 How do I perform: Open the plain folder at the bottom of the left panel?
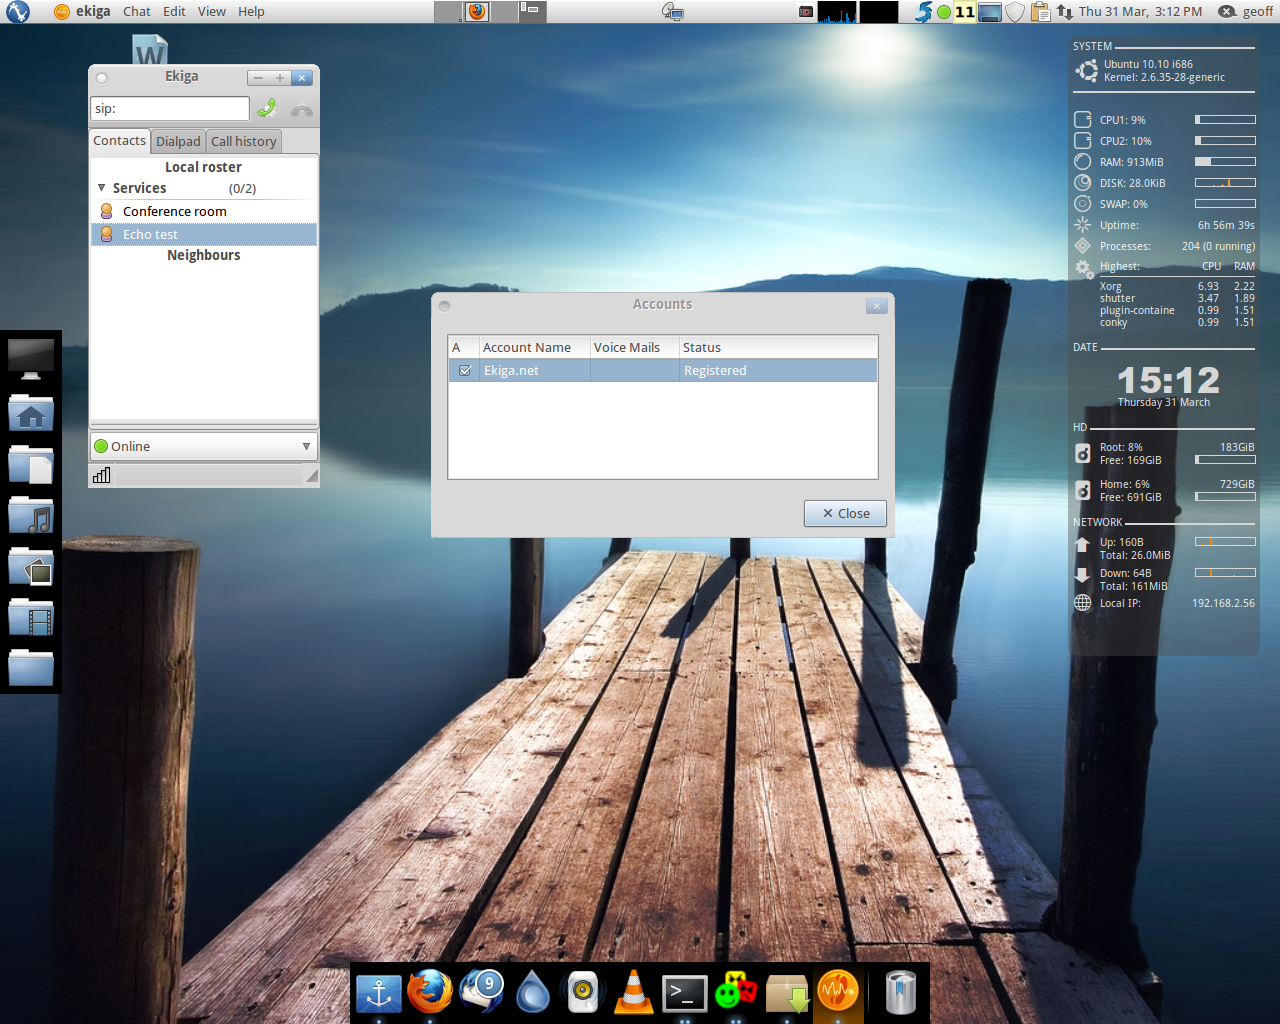coord(31,667)
